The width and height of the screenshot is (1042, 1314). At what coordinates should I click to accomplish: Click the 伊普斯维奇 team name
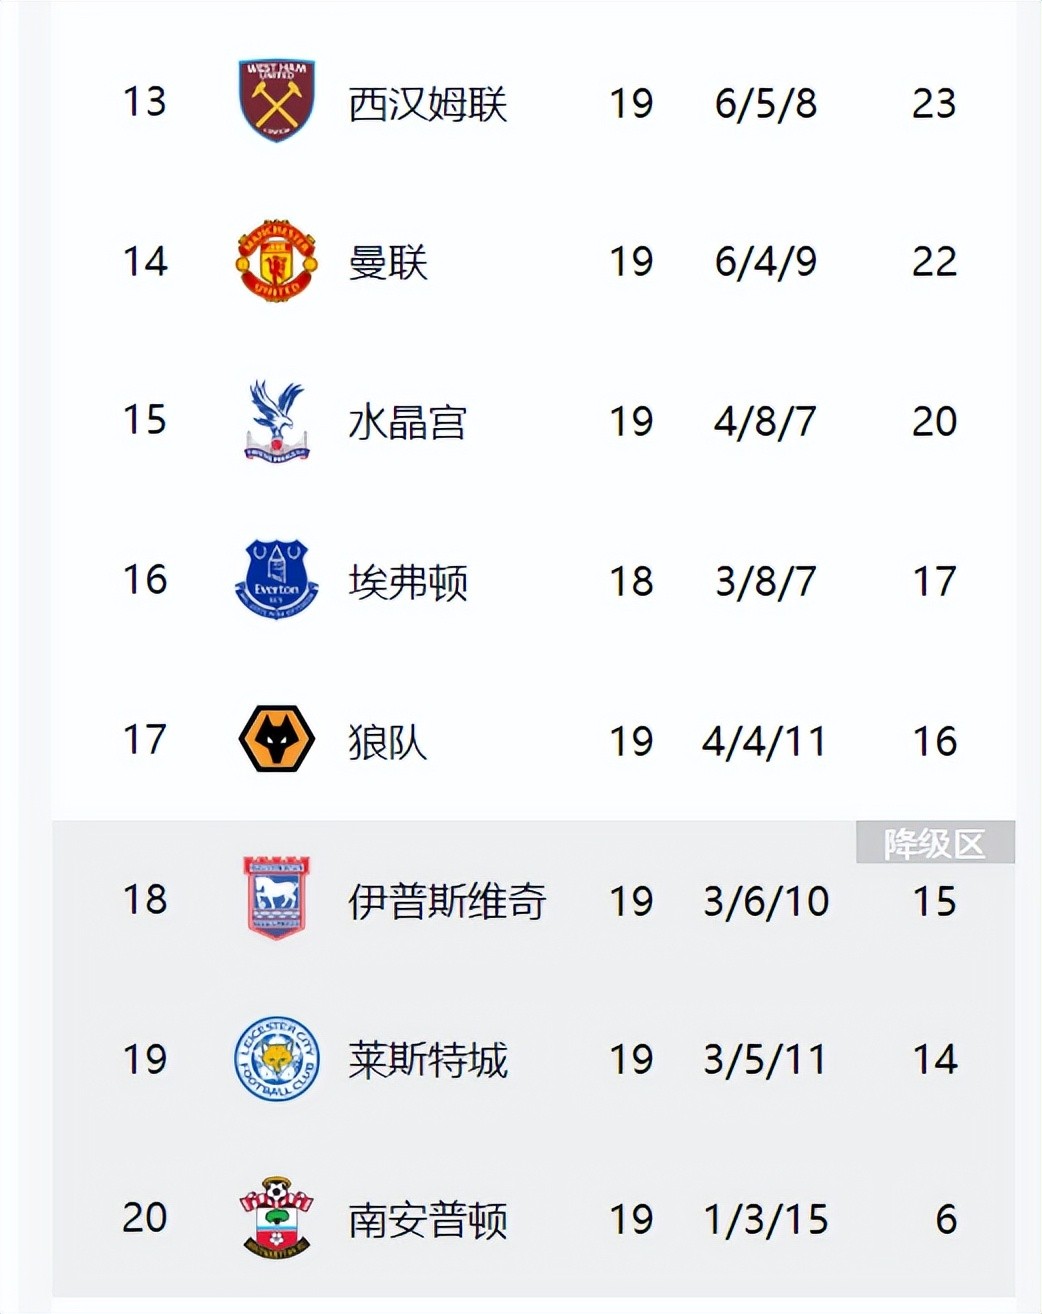(447, 901)
